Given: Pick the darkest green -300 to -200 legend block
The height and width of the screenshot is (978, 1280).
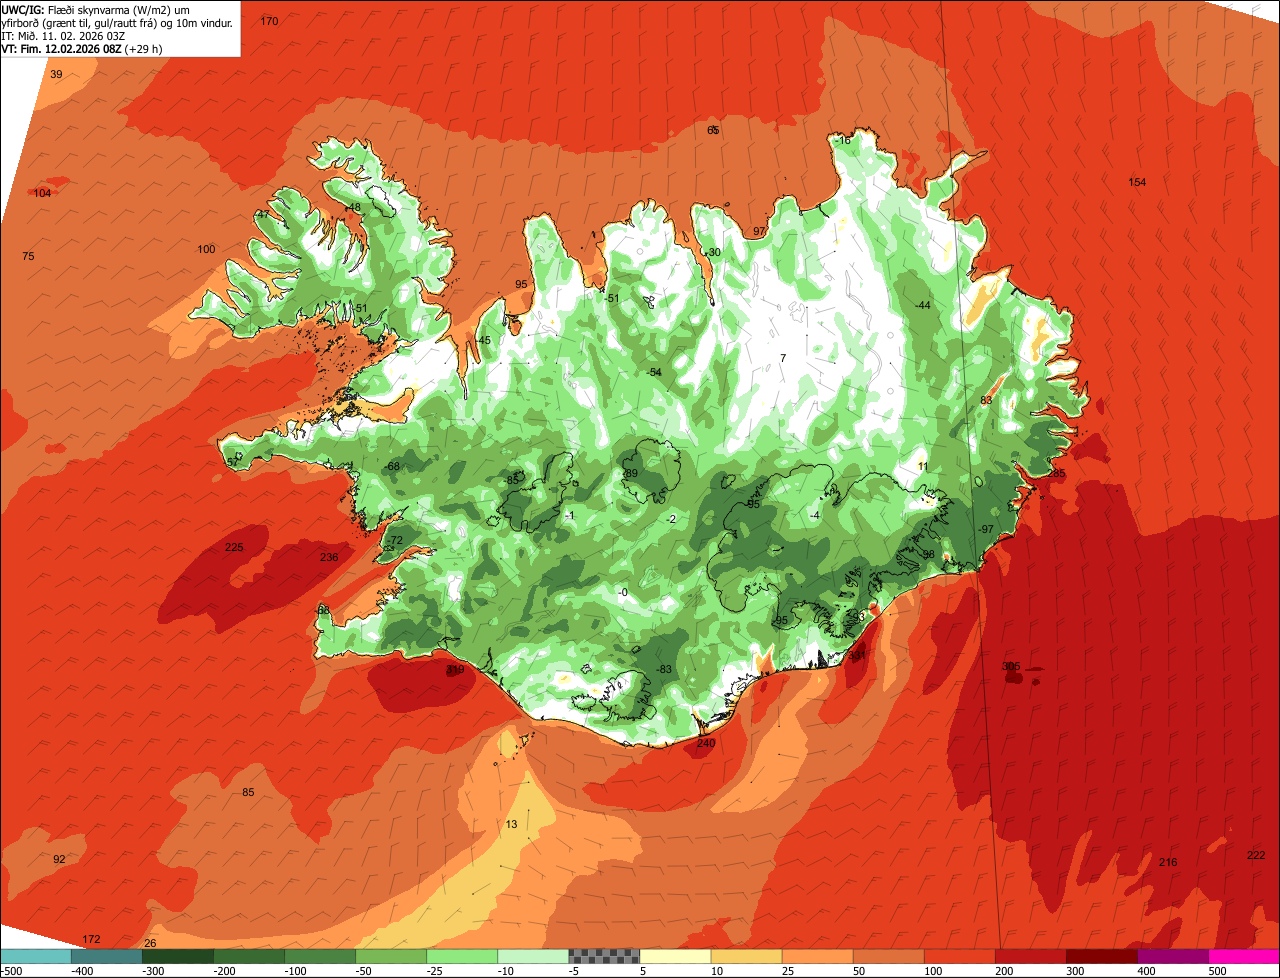Looking at the screenshot, I should [177, 956].
